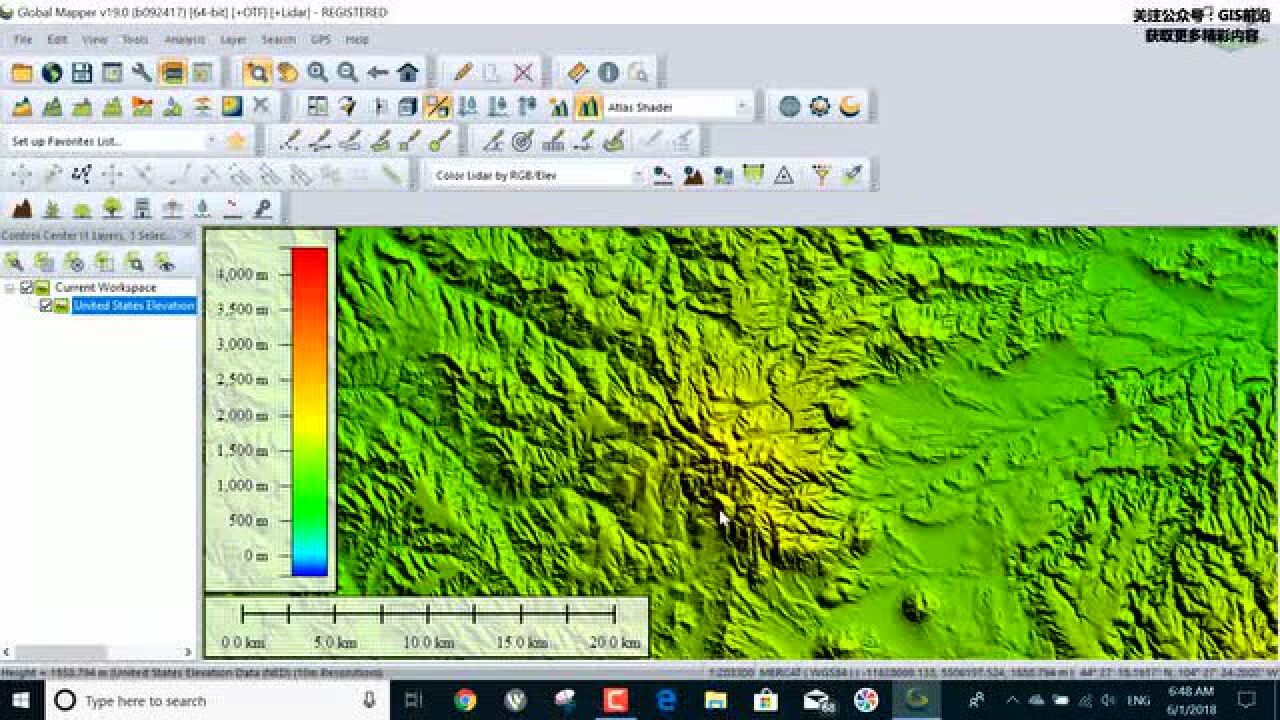Expand the Color Lidar by RGB/Elev dropdown

click(x=637, y=176)
